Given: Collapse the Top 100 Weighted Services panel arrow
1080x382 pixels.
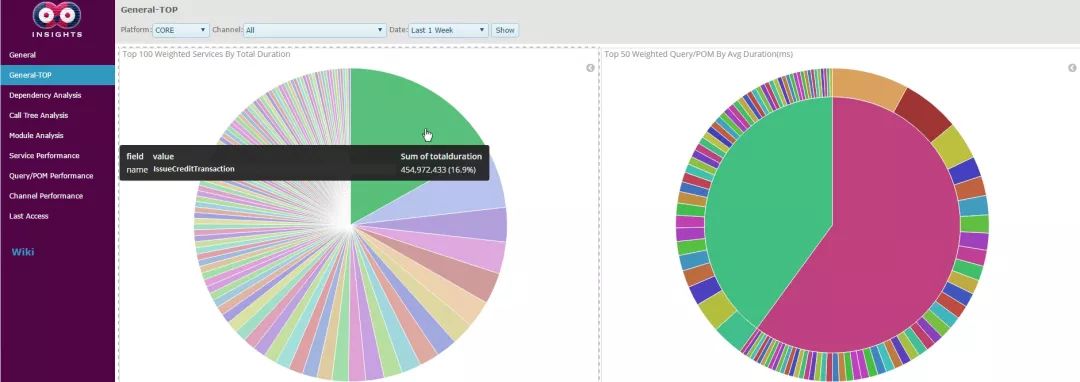Looking at the screenshot, I should pos(590,68).
